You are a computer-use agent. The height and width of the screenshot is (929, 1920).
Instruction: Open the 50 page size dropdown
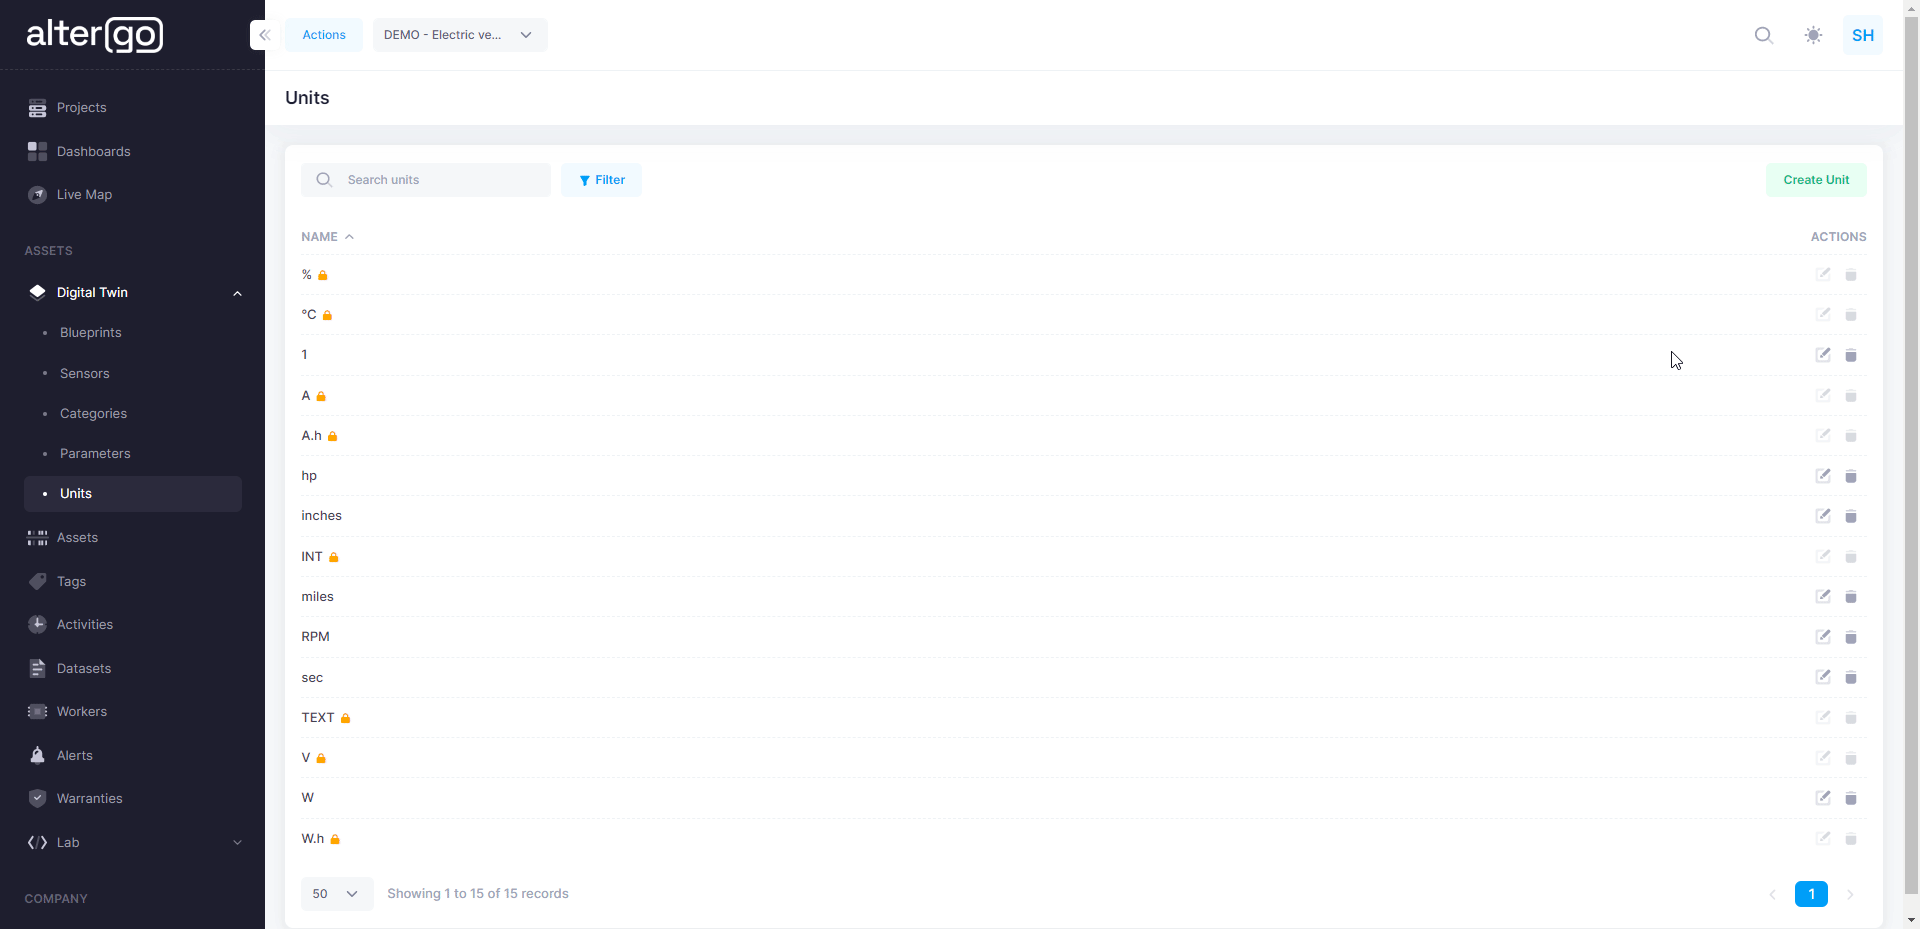[x=336, y=894]
